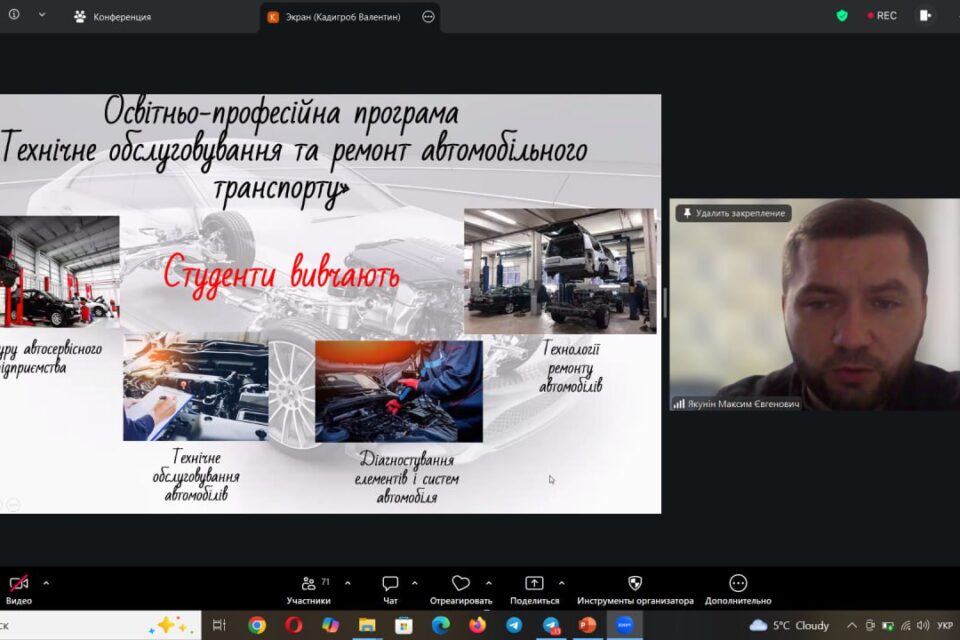Open Microsoft Store from the taskbar
Screen dimensions: 960x640
tap(404, 625)
